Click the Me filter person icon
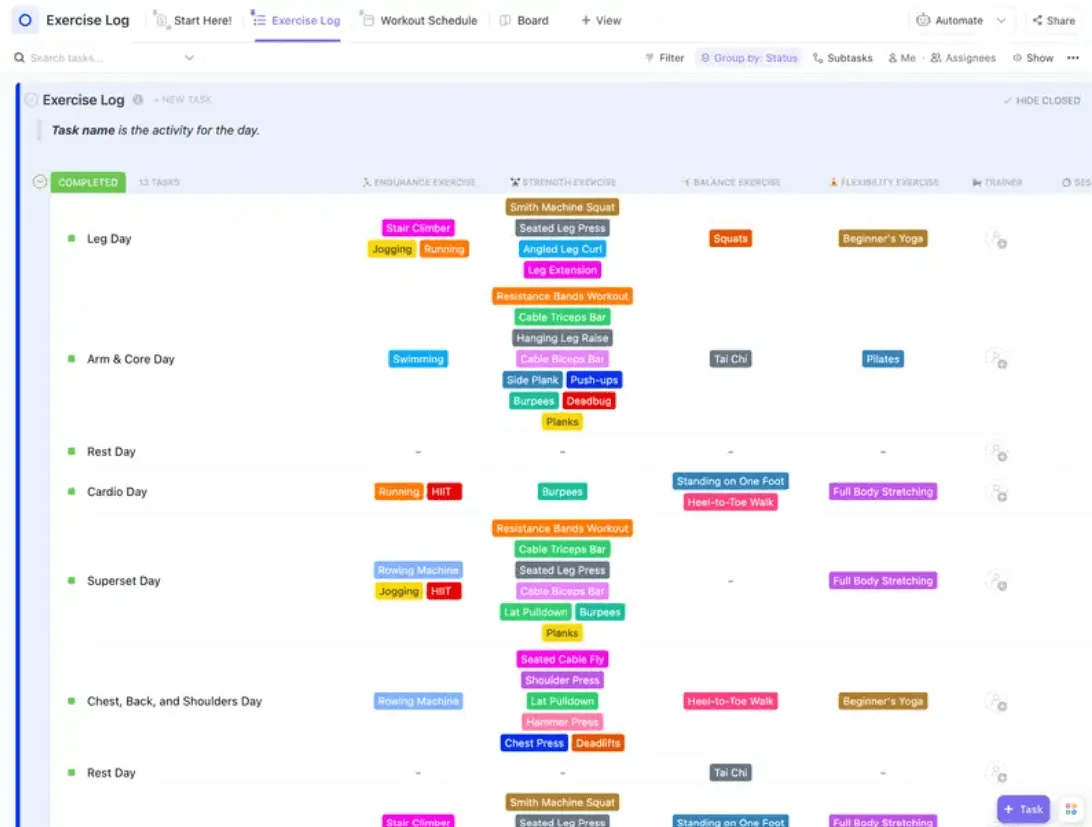Image resolution: width=1092 pixels, height=827 pixels. 893,58
